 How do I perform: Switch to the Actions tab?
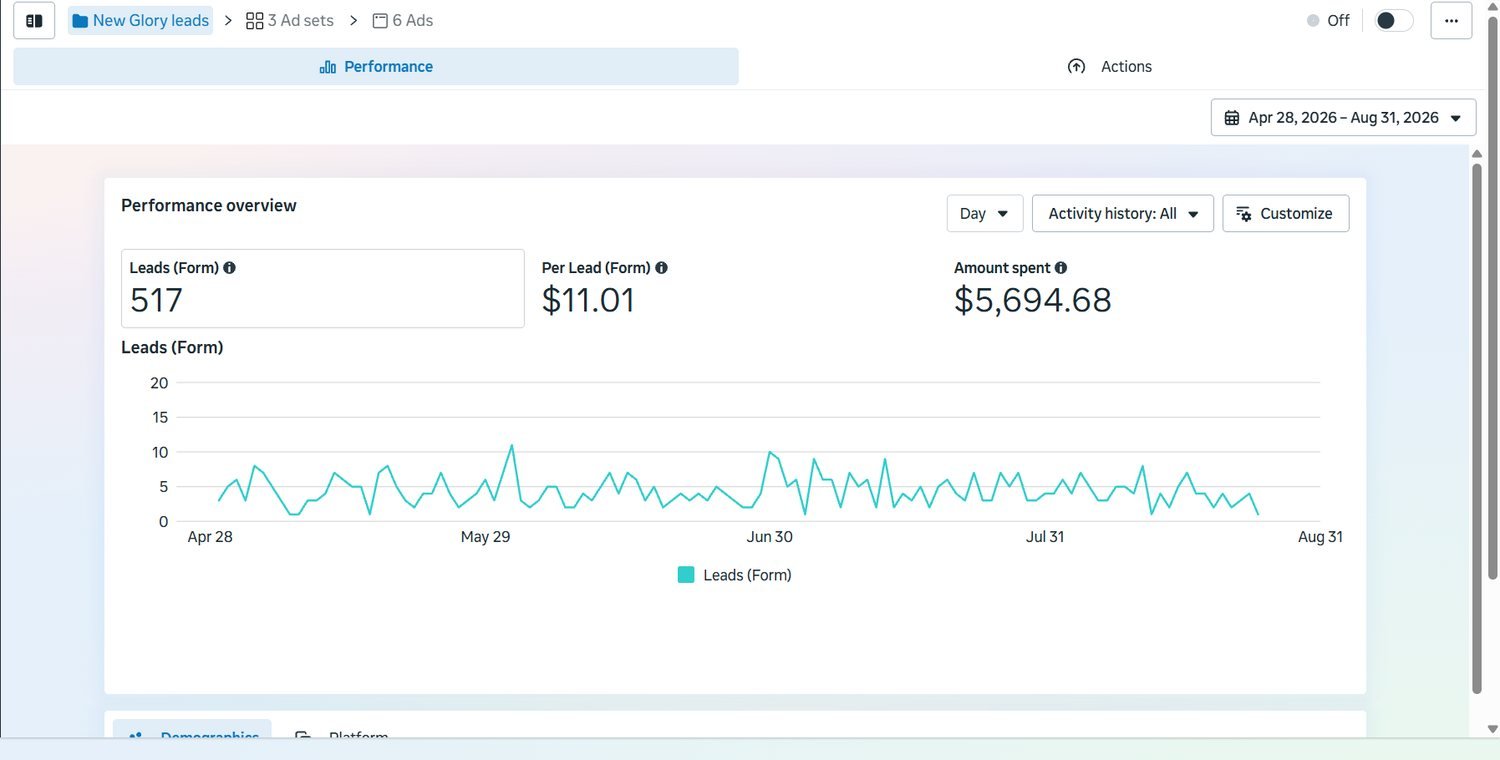(x=1110, y=67)
